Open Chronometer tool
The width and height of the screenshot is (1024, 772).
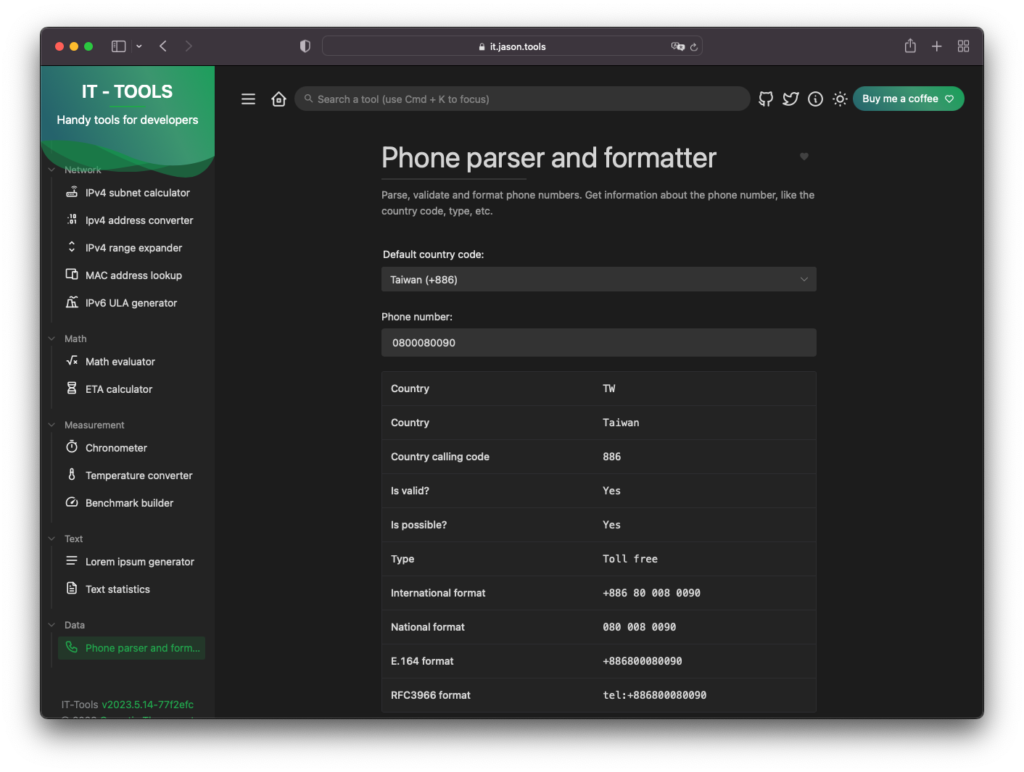(x=131, y=447)
